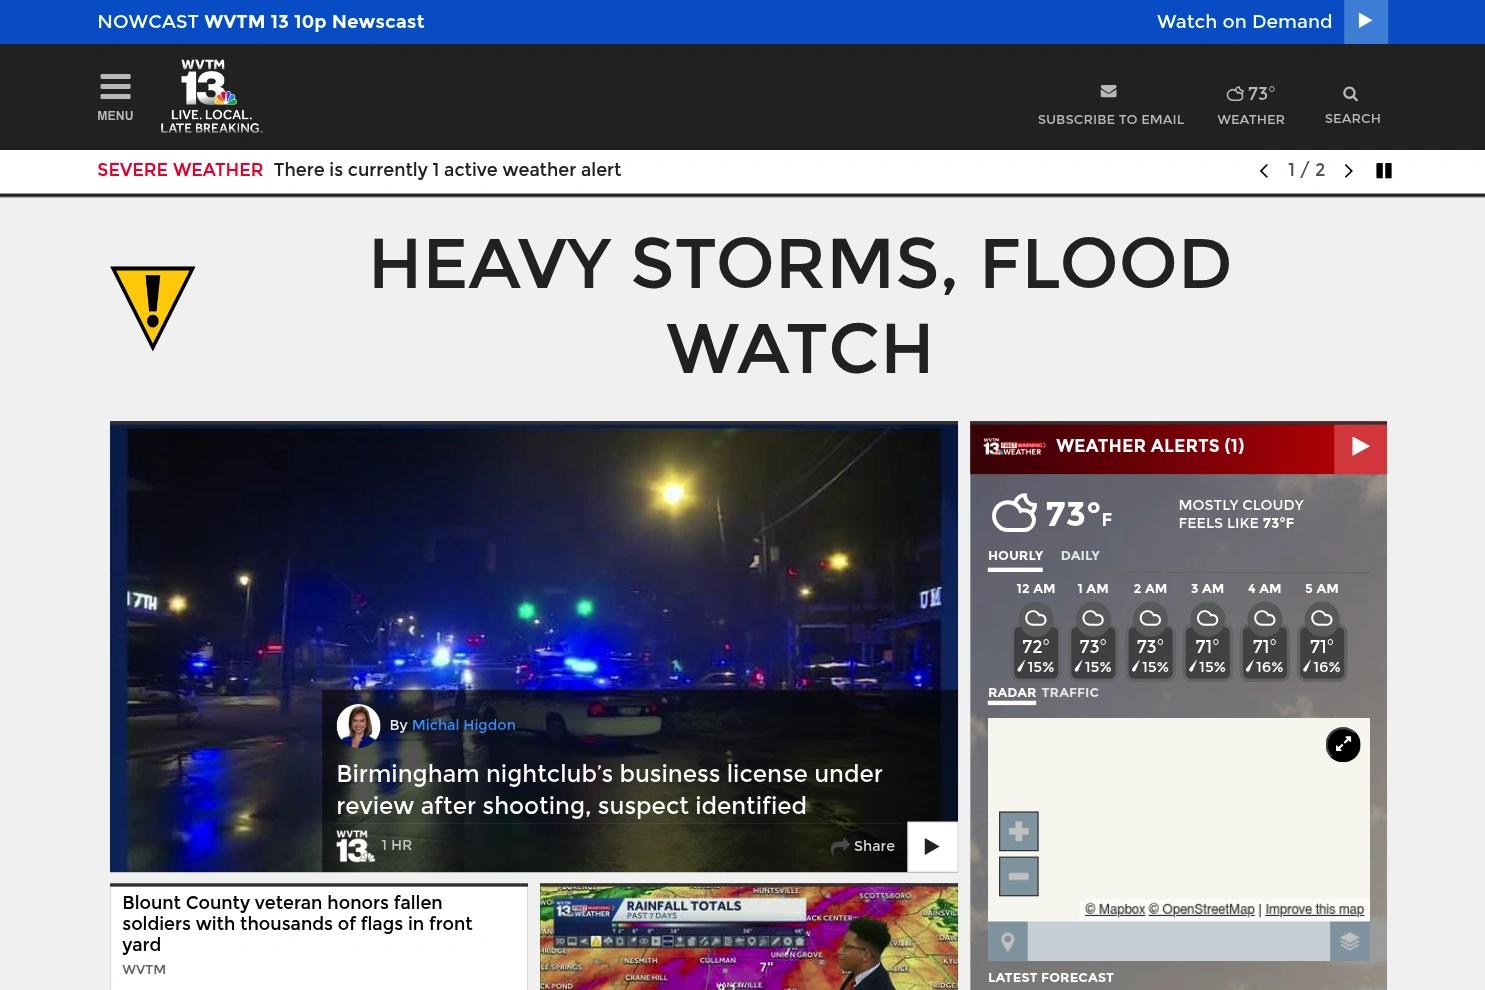Select the 3 AM hourly forecast
Image resolution: width=1485 pixels, height=990 pixels.
(1207, 631)
